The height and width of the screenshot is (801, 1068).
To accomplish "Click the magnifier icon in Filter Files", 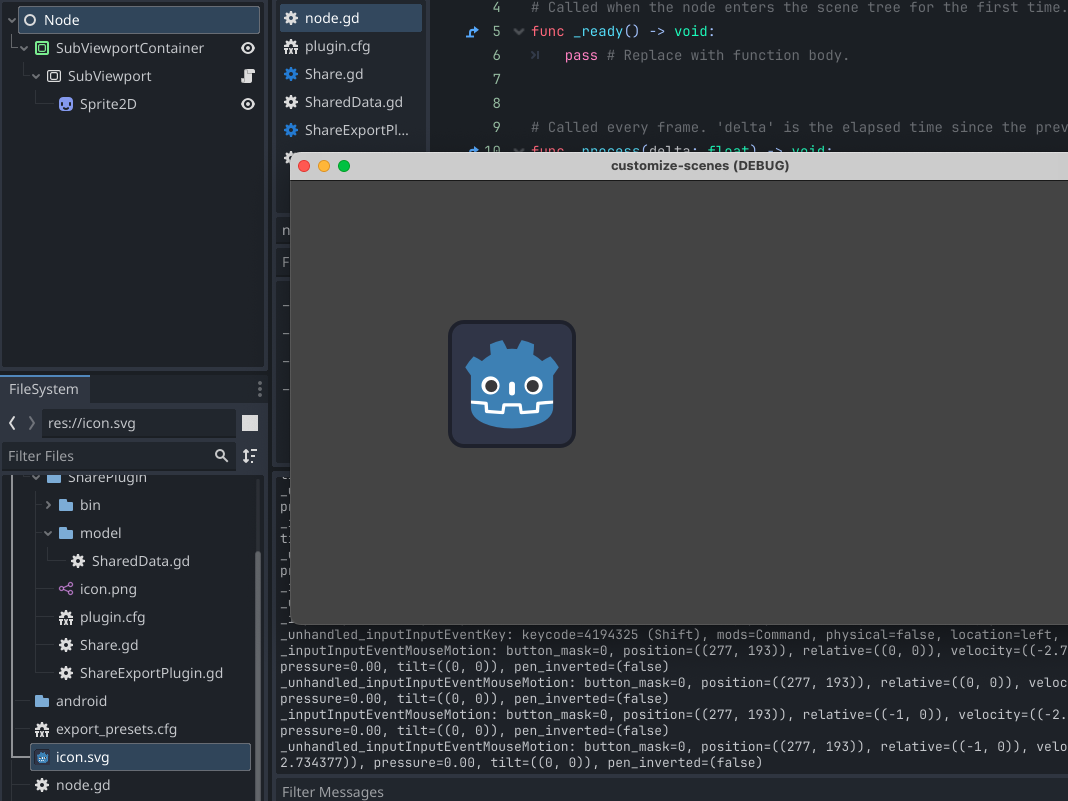I will tap(221, 456).
